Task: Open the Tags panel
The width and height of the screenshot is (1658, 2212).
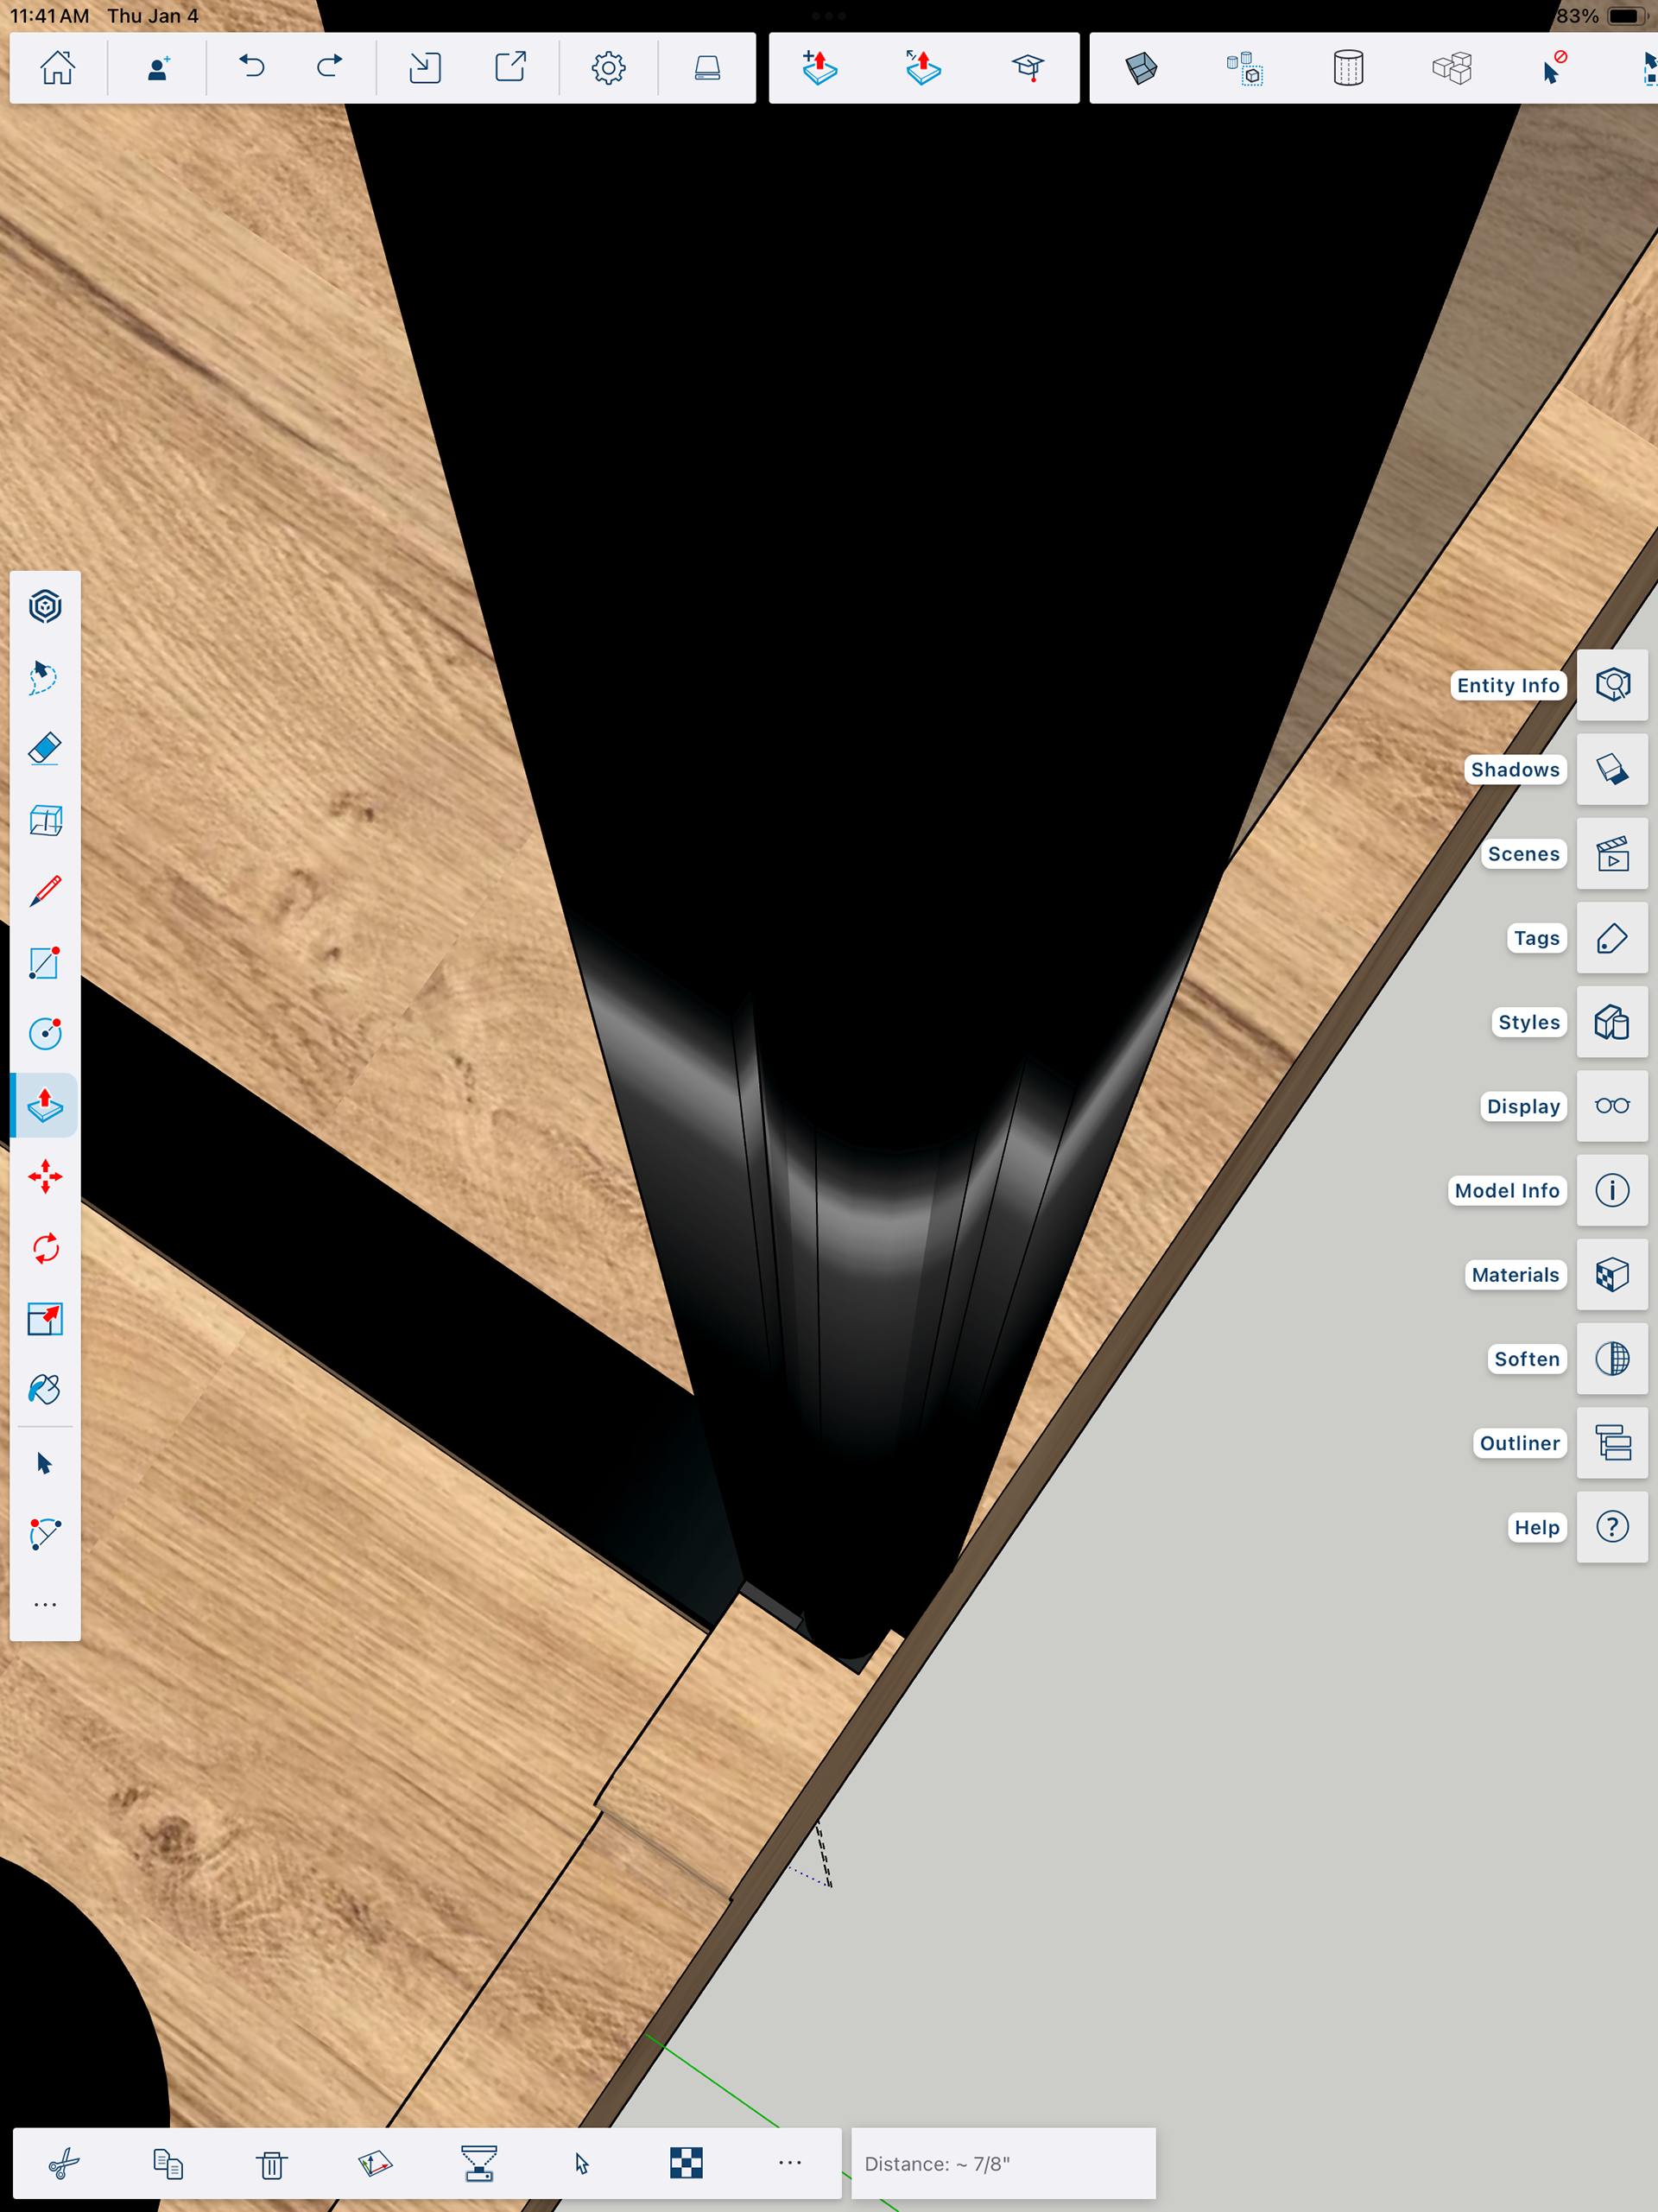Action: [1611, 938]
